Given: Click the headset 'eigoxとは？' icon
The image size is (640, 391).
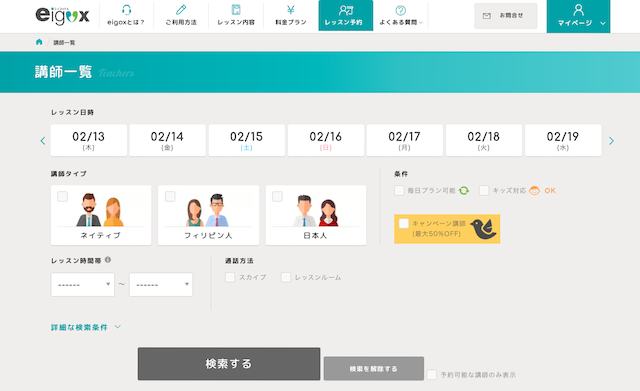Looking at the screenshot, I should coord(127,10).
